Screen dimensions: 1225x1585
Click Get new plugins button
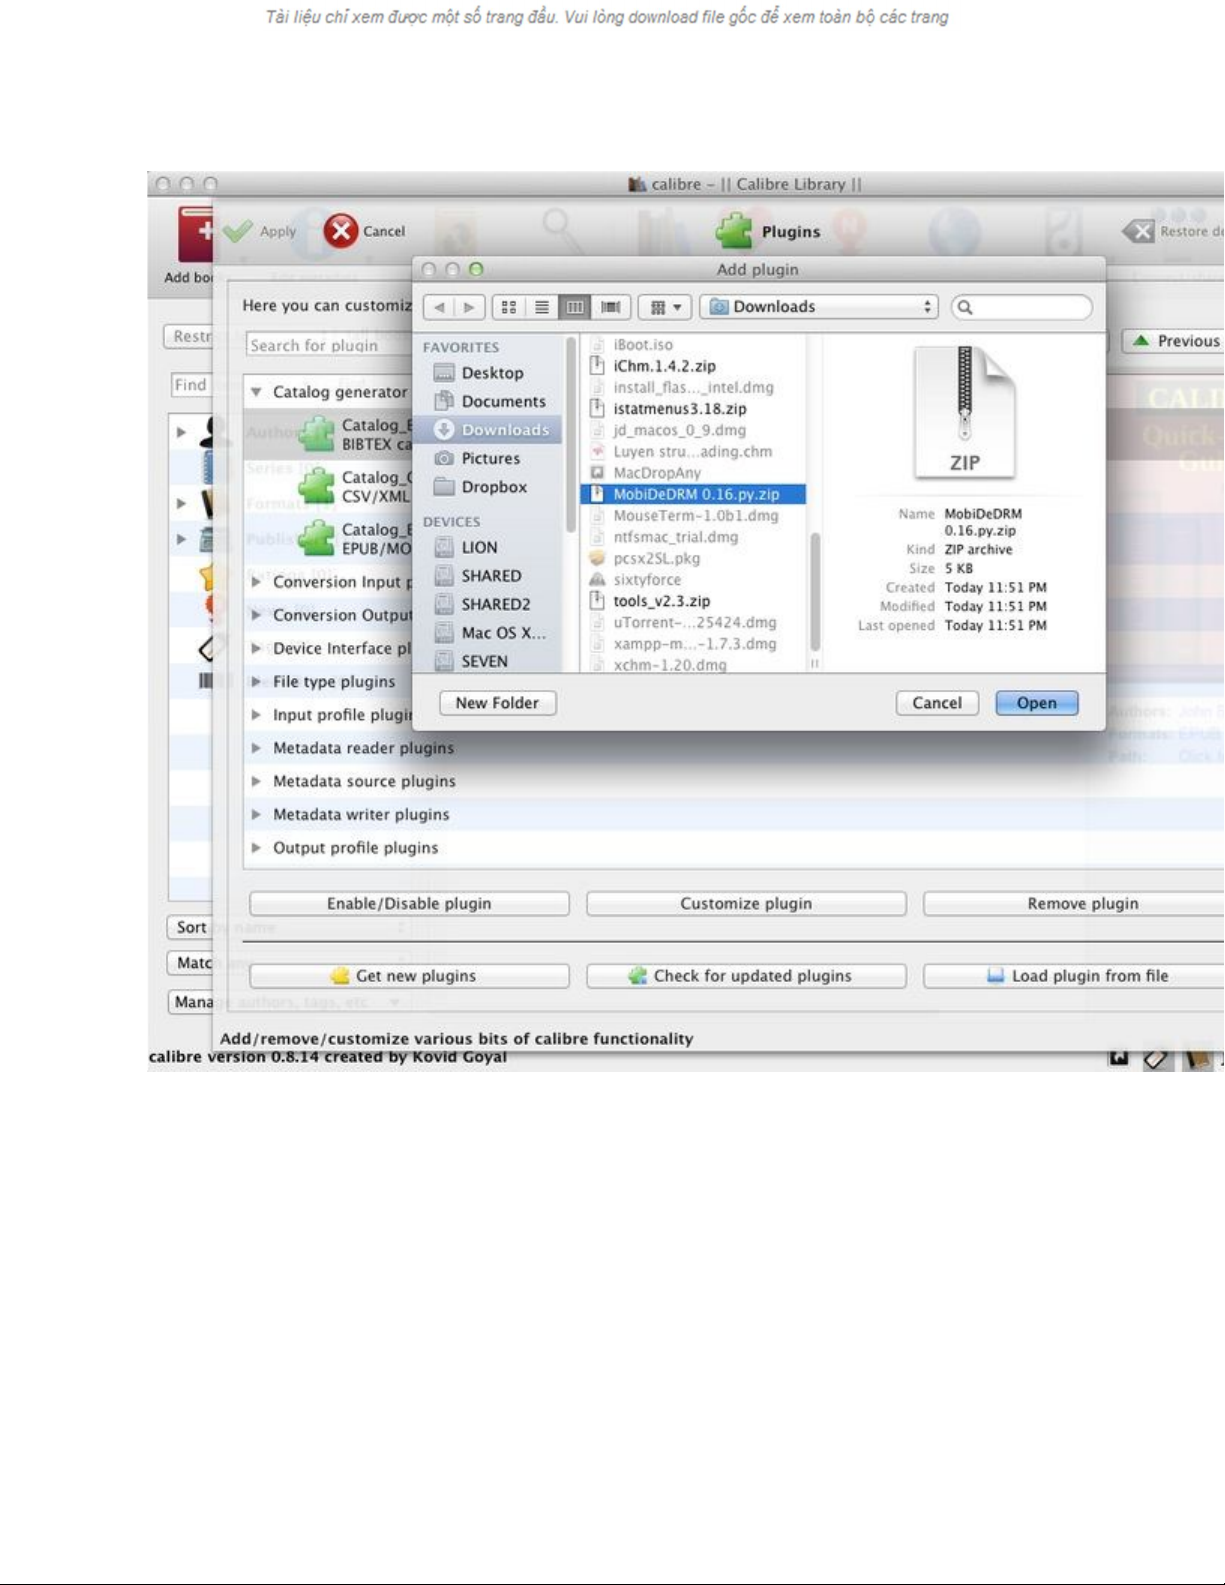[x=409, y=976]
